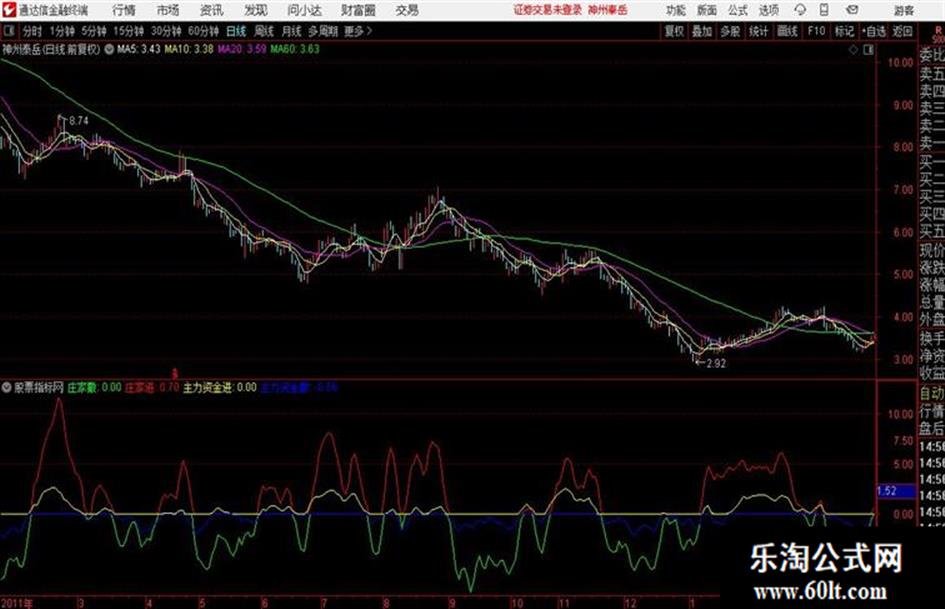Open the 选项 menu
This screenshot has height=609, width=945.
pos(769,10)
